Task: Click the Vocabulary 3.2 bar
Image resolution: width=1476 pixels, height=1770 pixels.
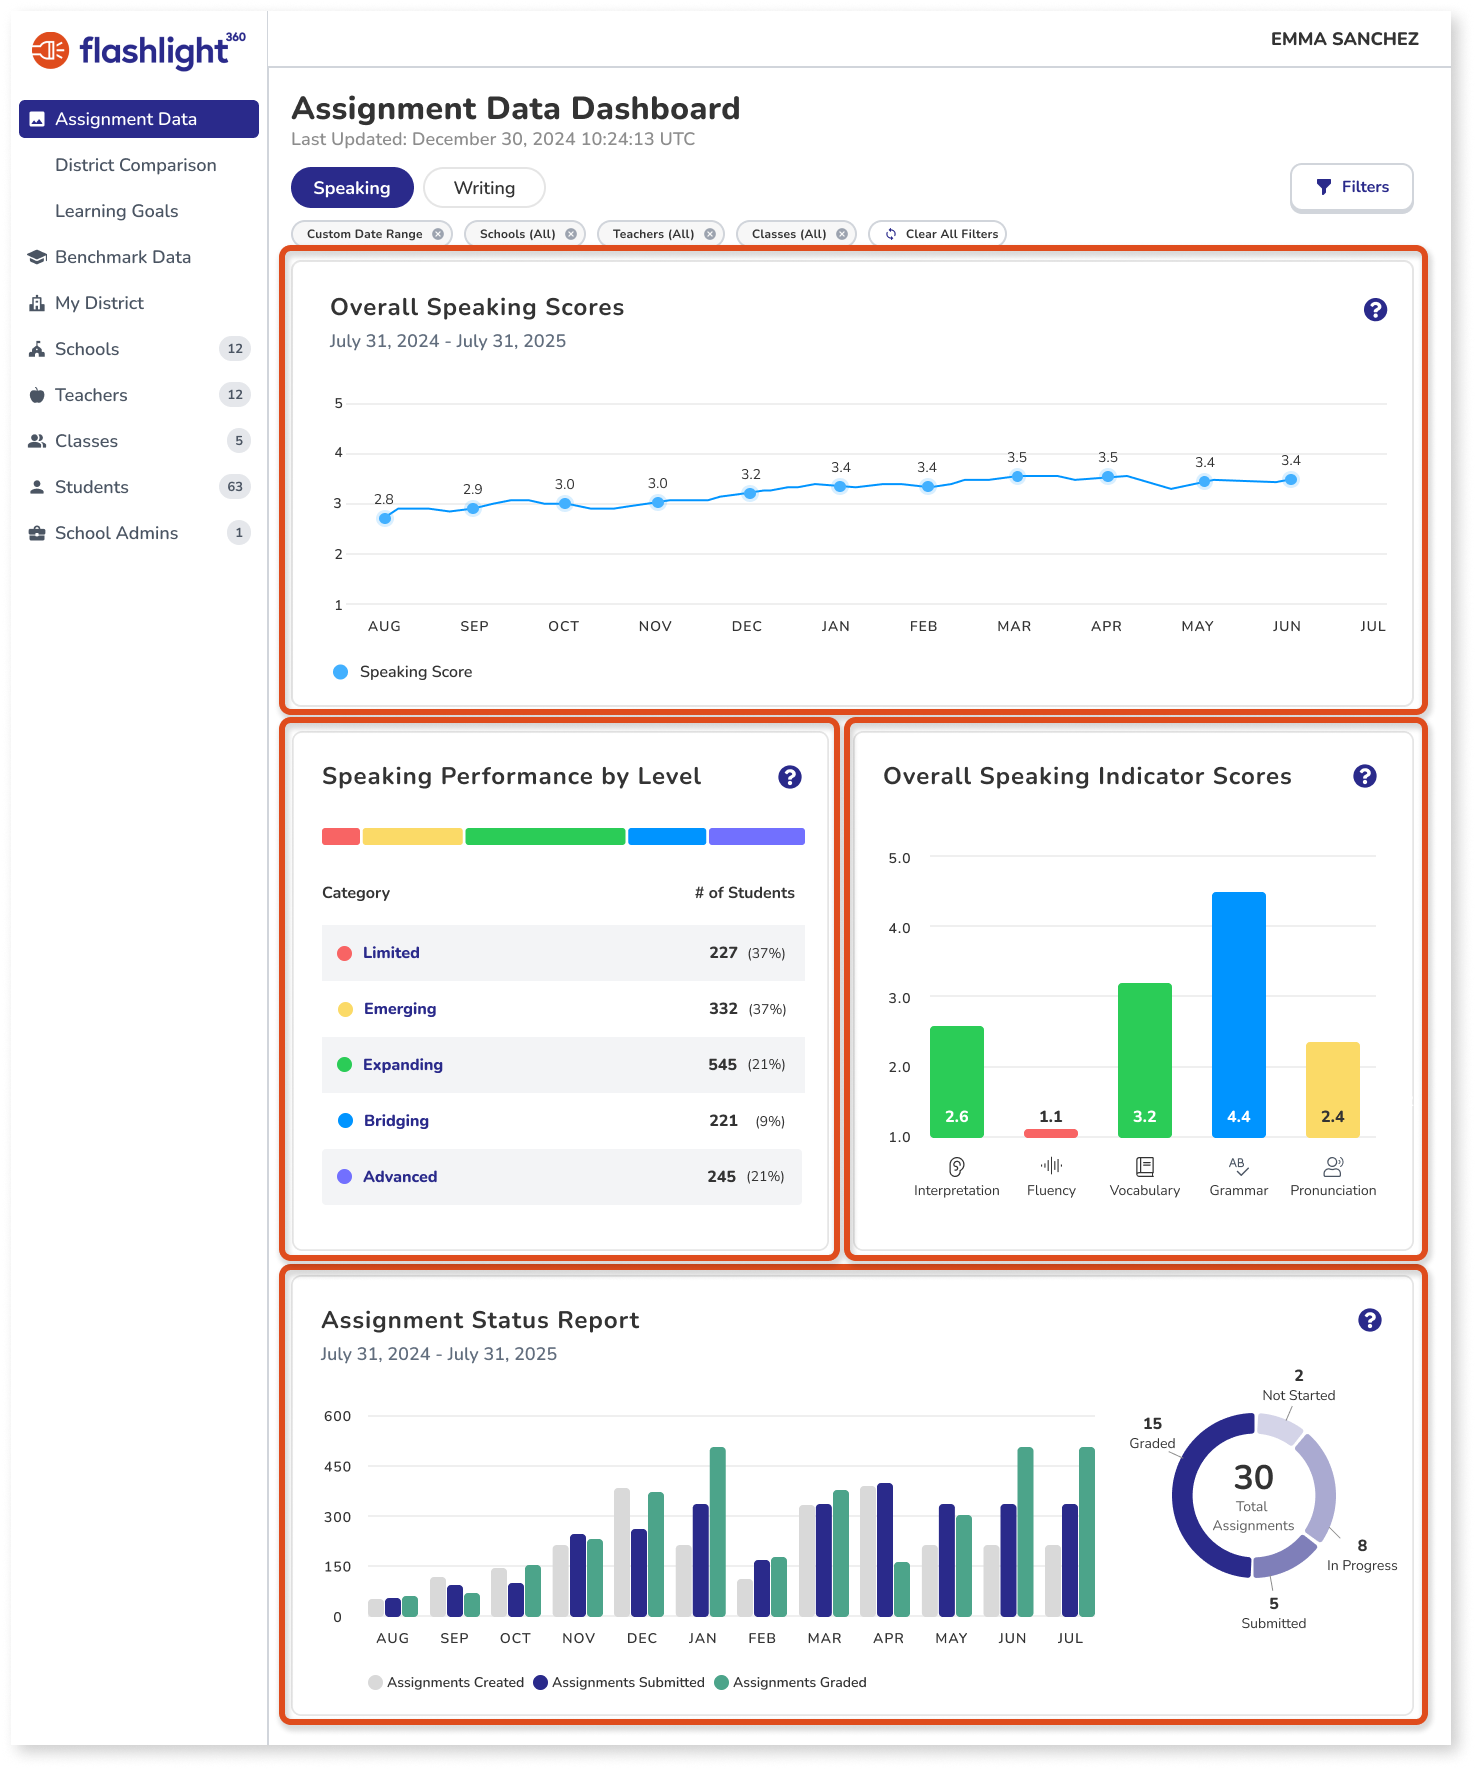Action: coord(1145,1060)
